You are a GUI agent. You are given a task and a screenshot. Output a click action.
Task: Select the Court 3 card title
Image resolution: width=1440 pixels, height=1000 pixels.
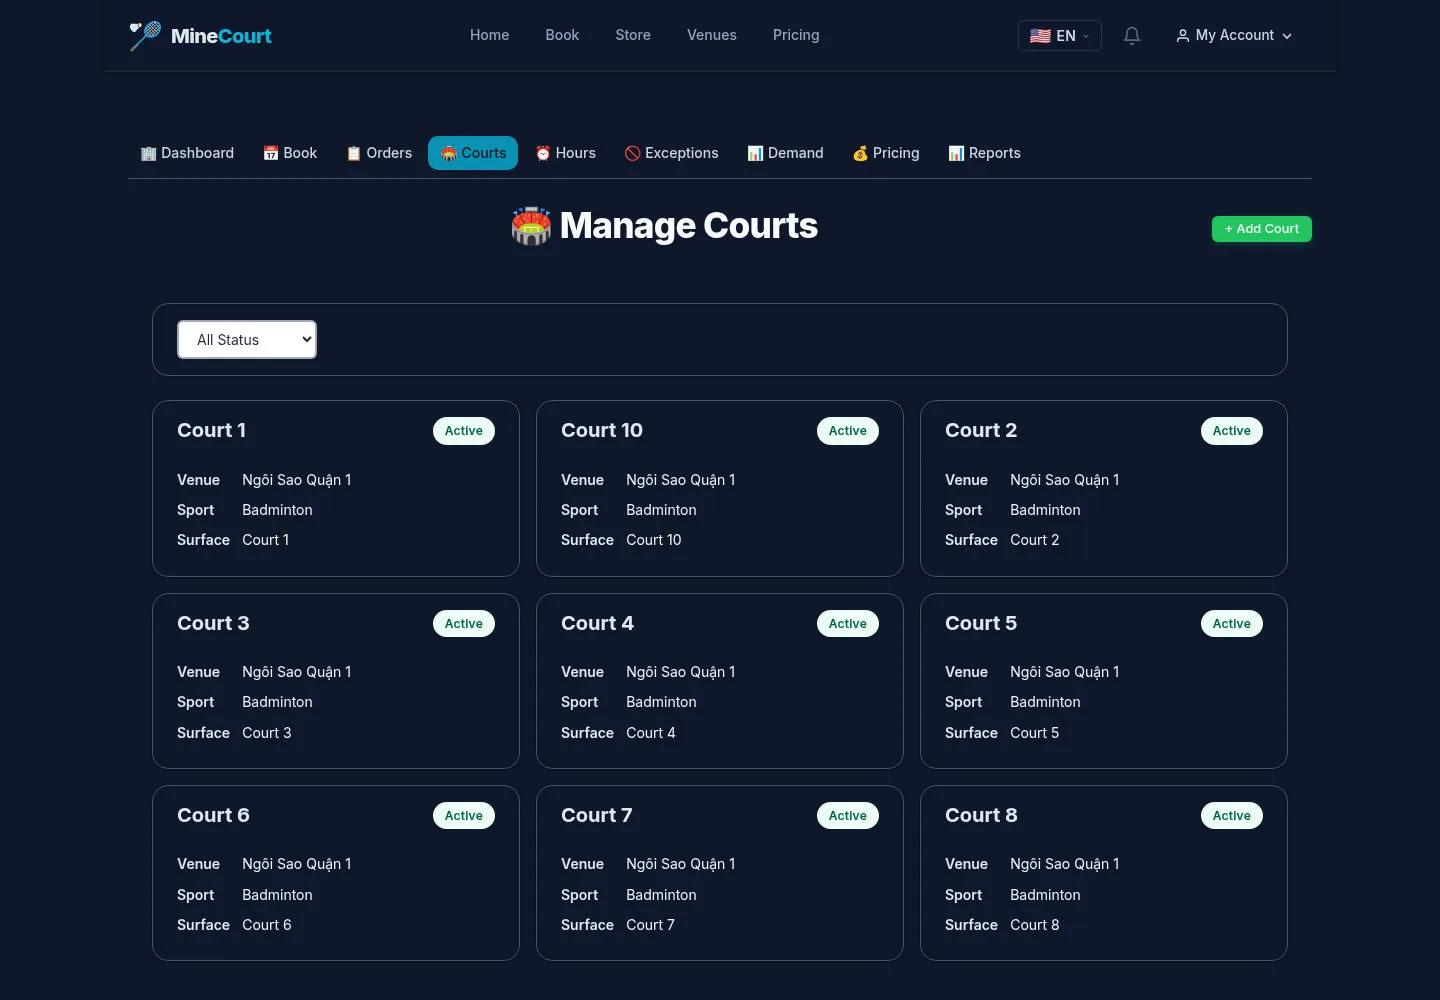(213, 623)
